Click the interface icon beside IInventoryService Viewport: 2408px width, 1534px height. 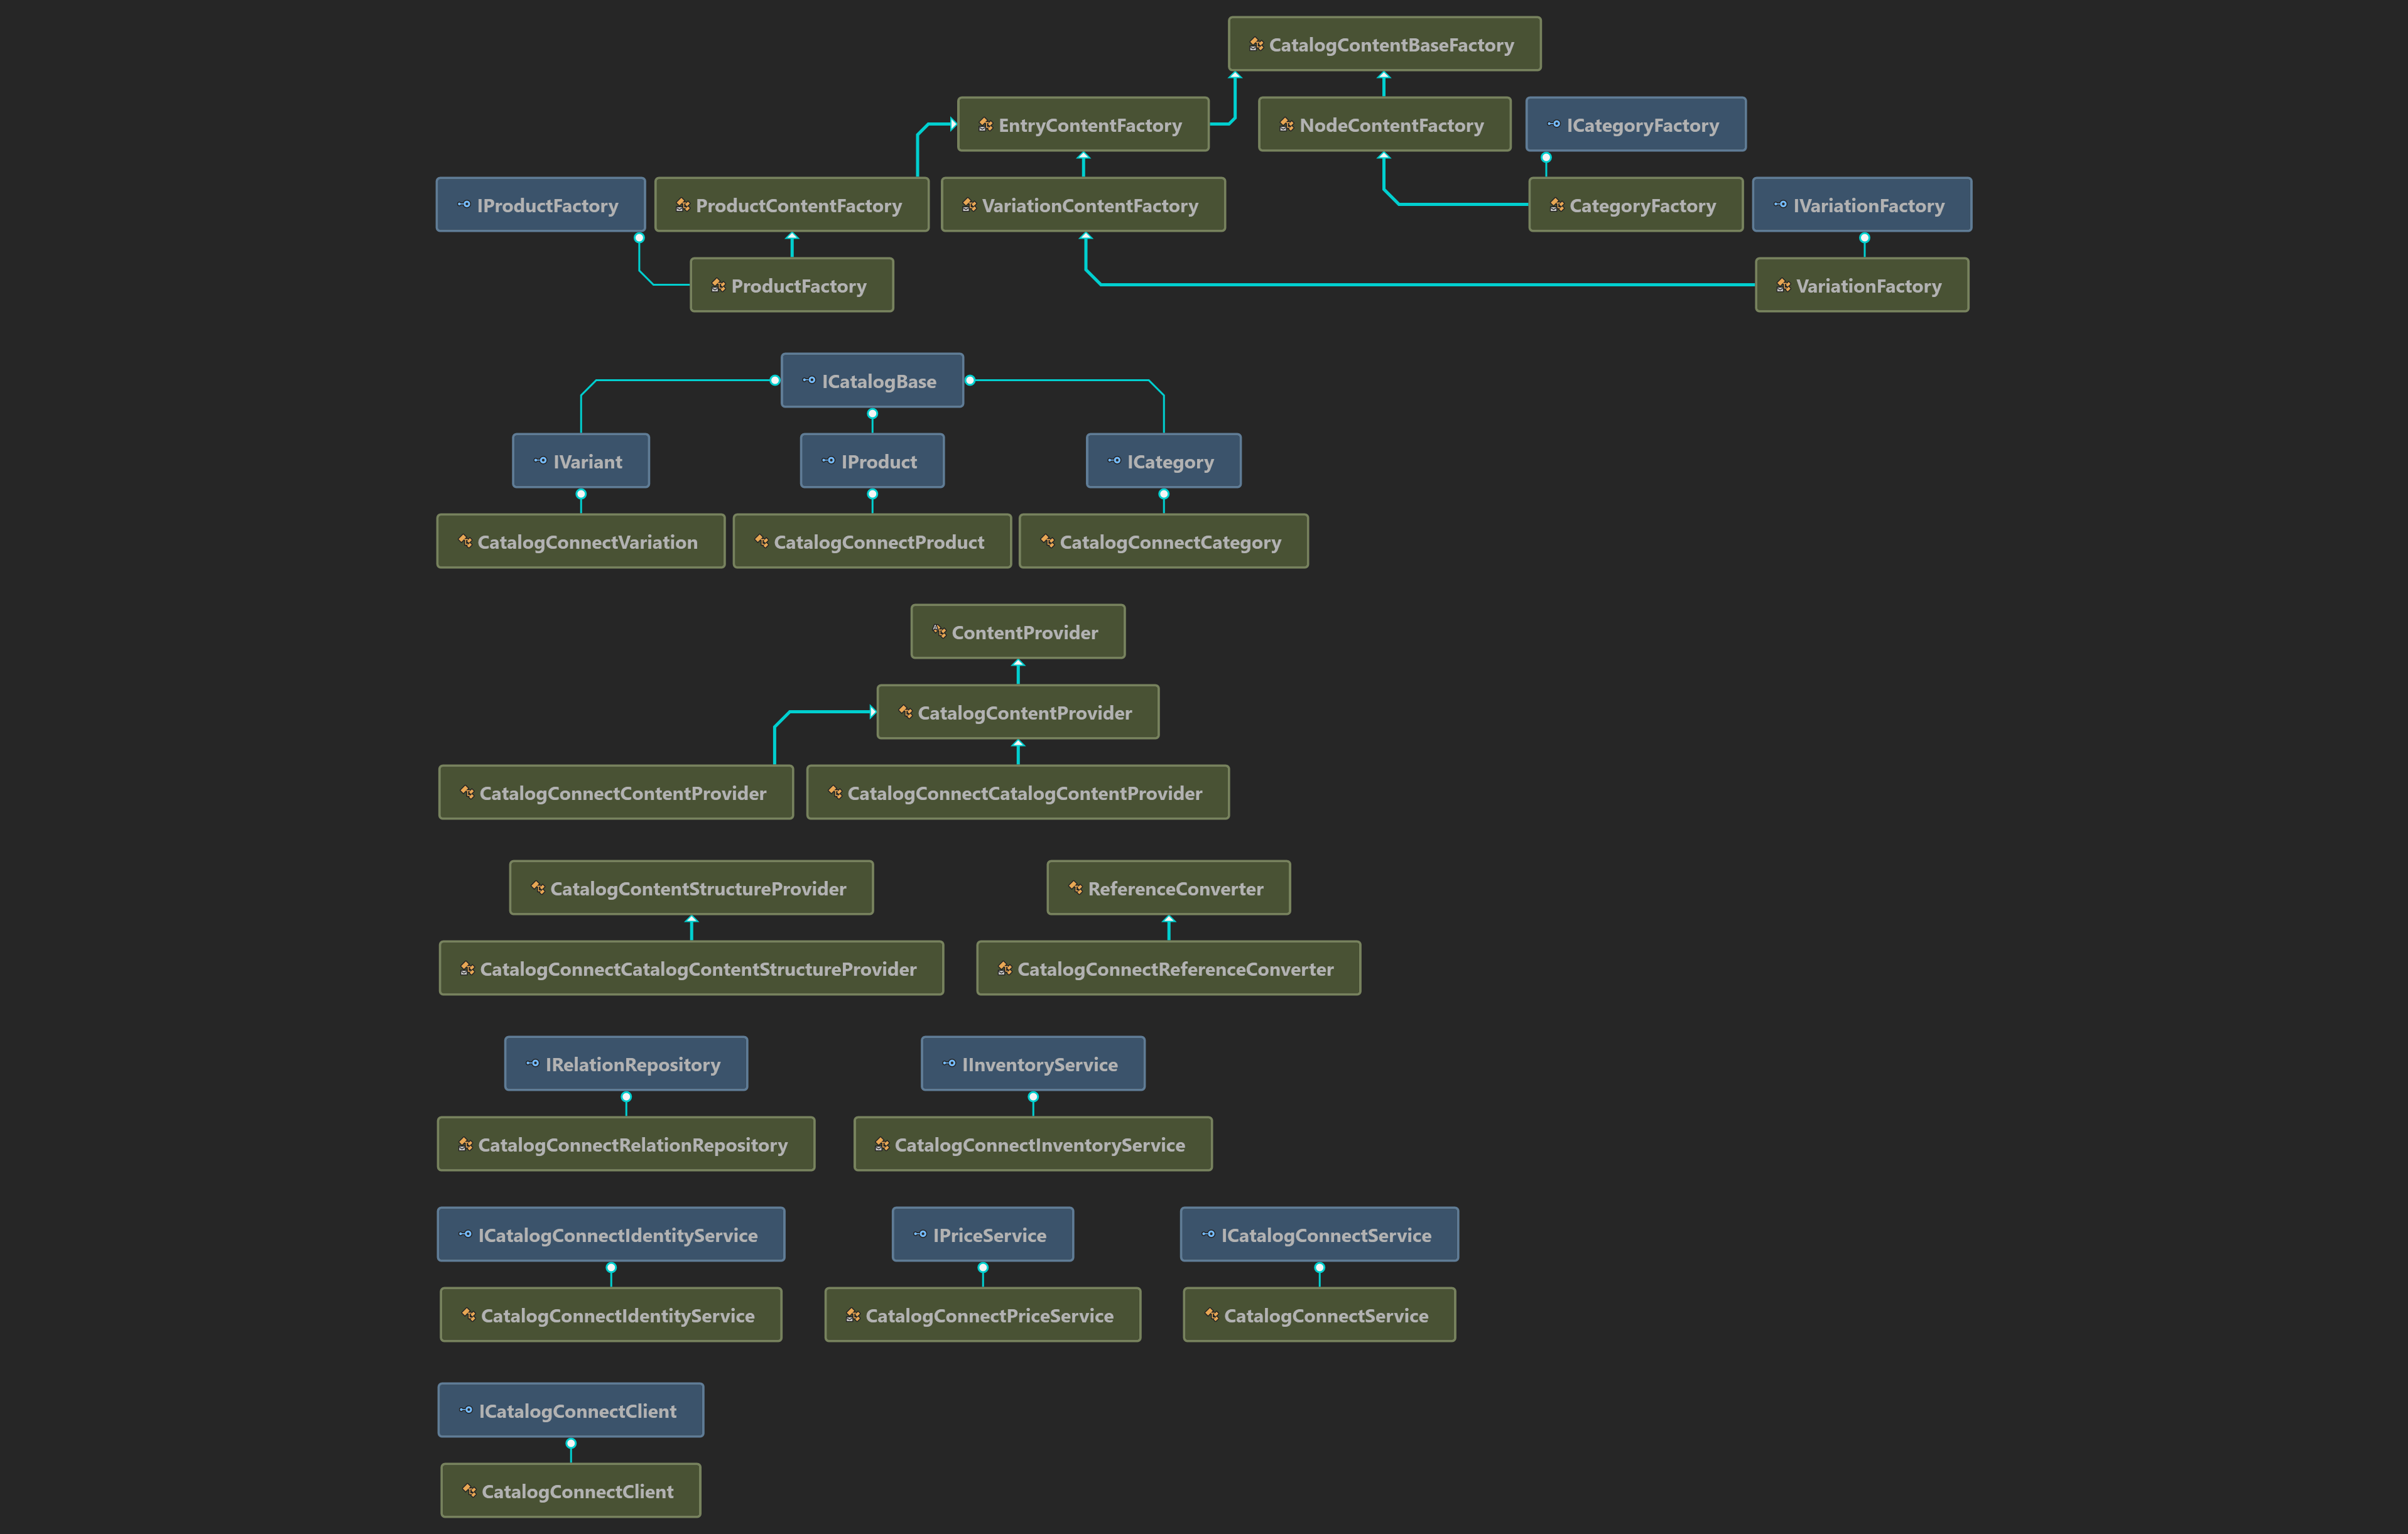tap(949, 1063)
